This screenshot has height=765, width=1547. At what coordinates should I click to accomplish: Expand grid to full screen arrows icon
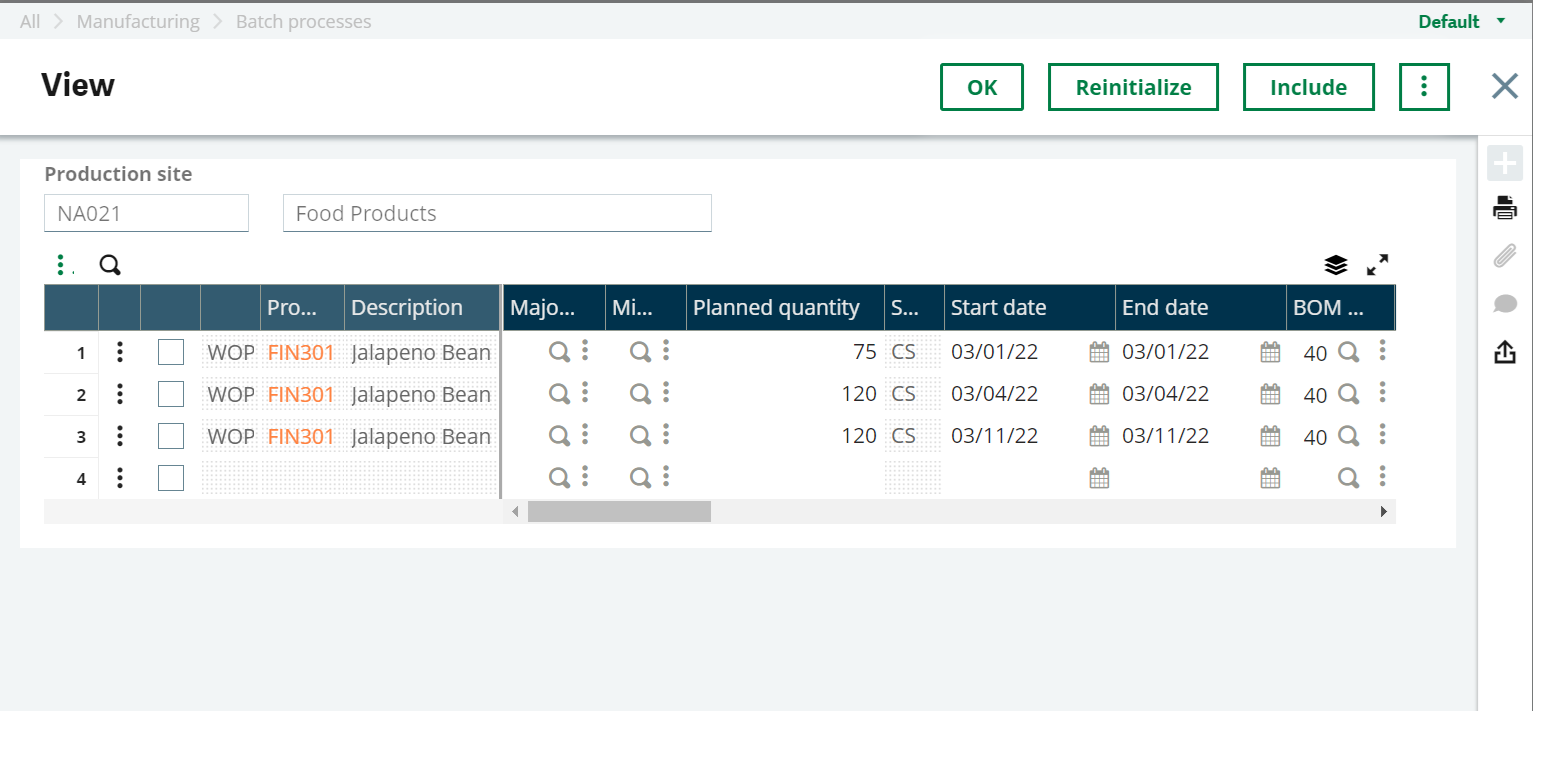pos(1378,265)
